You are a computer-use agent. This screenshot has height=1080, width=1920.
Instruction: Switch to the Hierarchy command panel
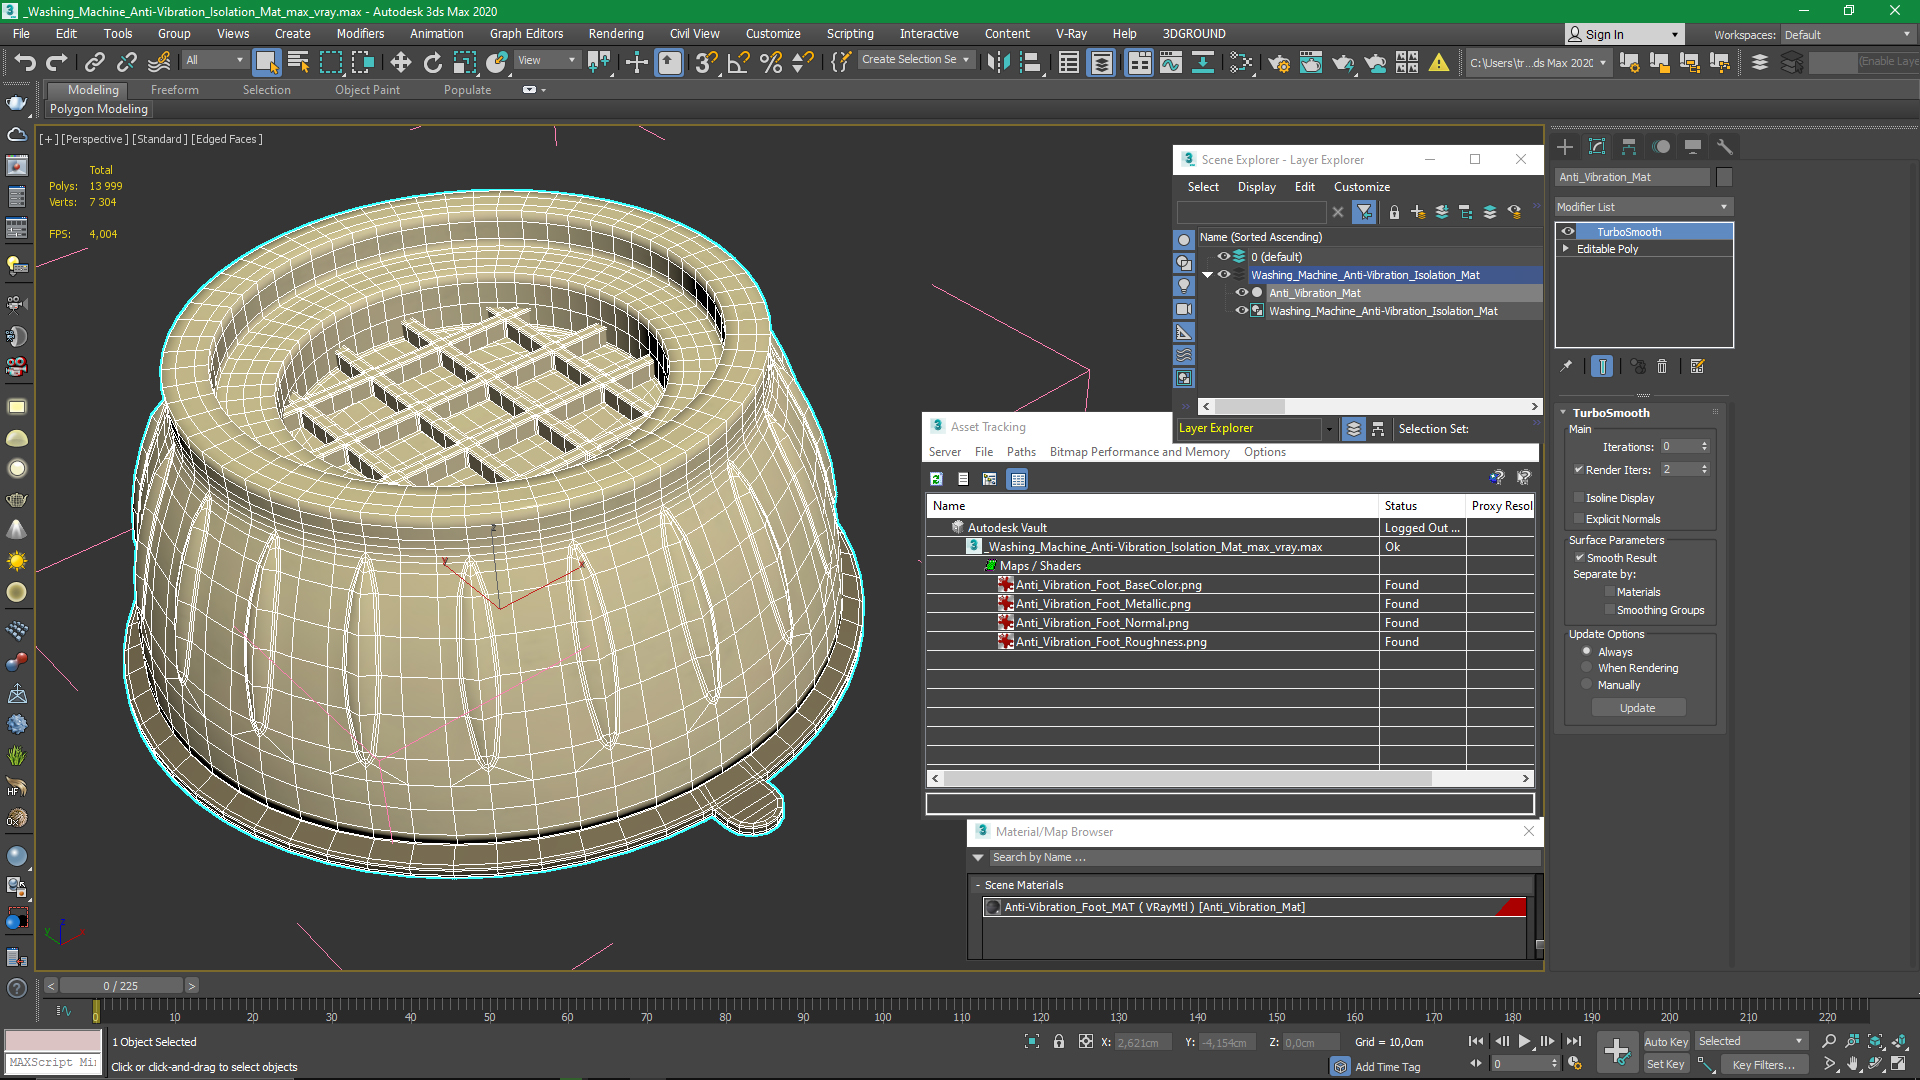[1629, 147]
